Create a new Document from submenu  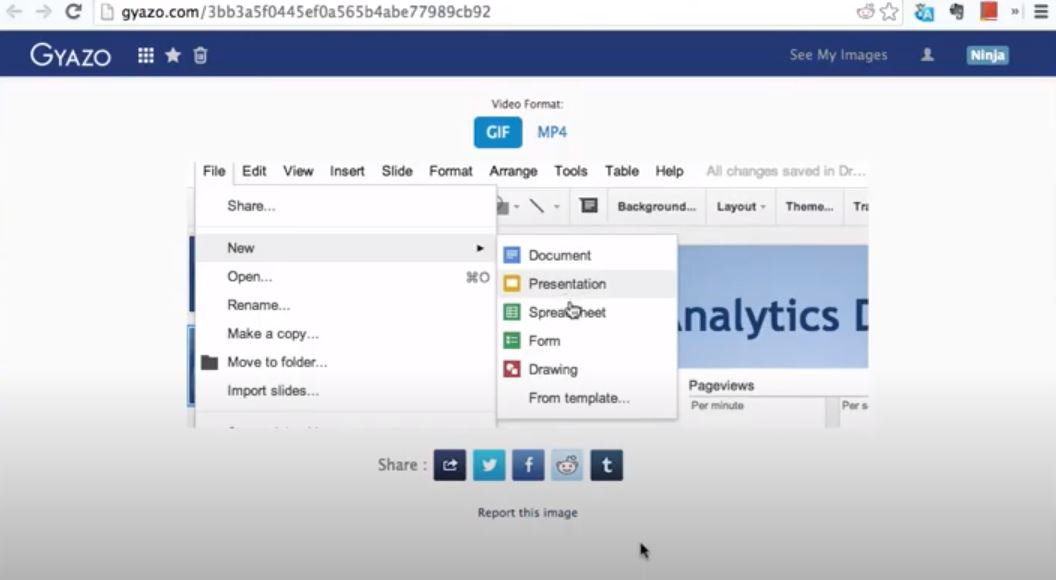point(587,255)
